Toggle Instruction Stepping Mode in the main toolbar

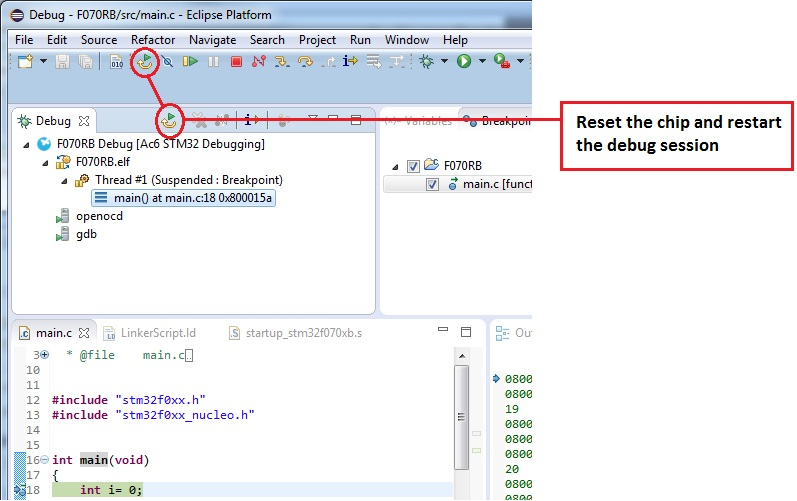350,62
